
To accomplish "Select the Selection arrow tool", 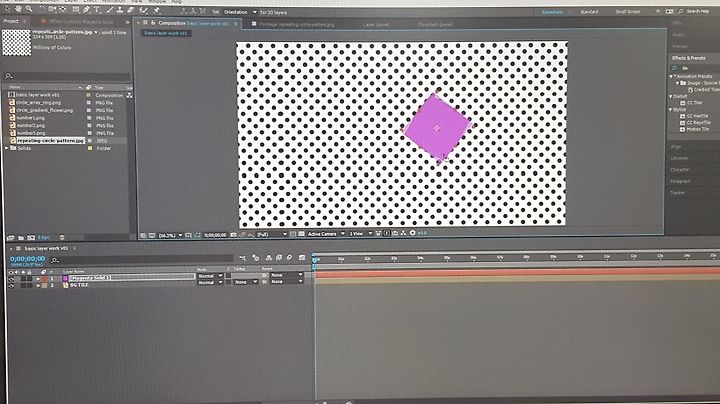I will [x=7, y=9].
